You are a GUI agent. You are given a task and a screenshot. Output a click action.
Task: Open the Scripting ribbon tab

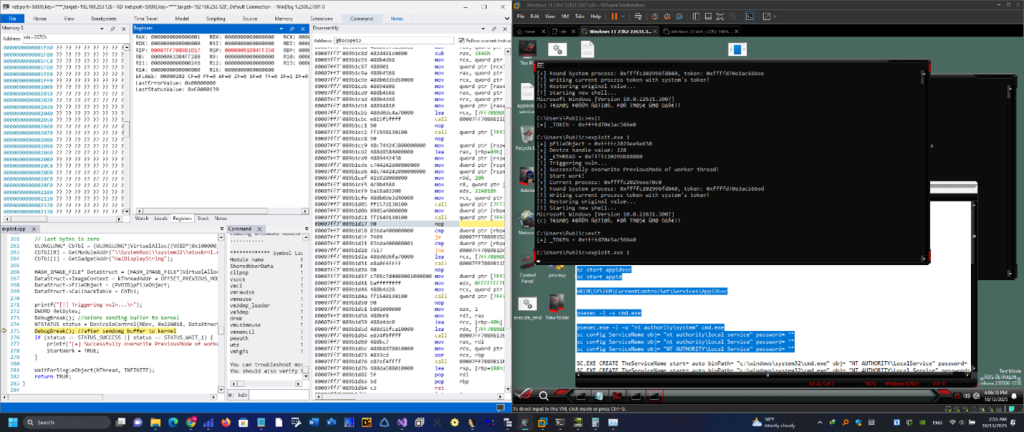coord(216,19)
